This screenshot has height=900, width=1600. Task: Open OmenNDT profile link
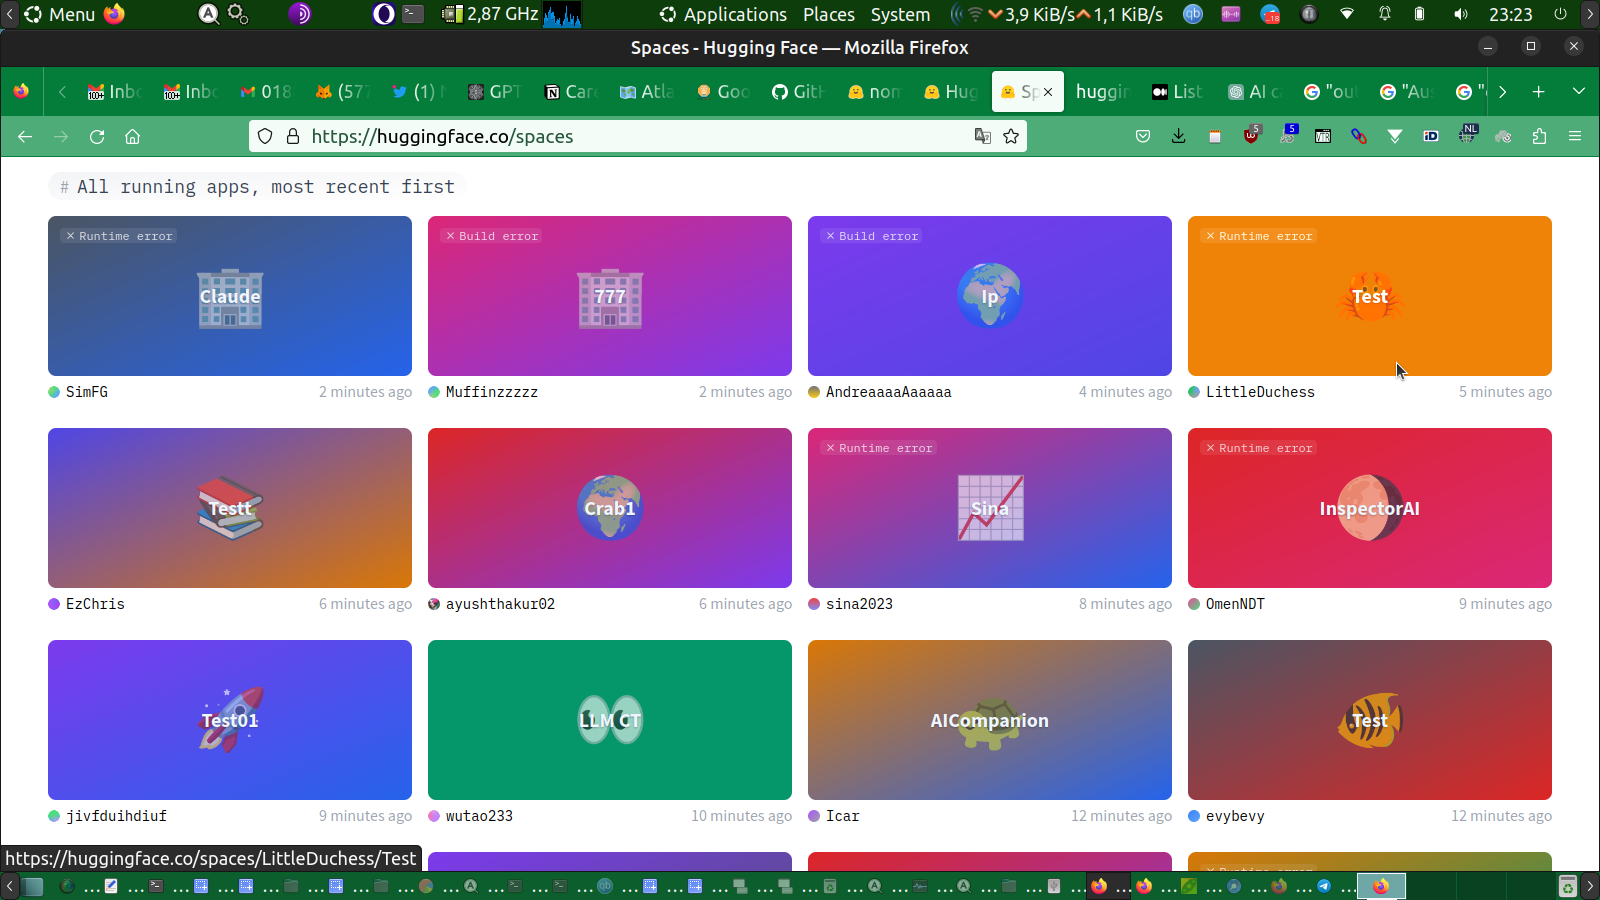click(x=1235, y=604)
